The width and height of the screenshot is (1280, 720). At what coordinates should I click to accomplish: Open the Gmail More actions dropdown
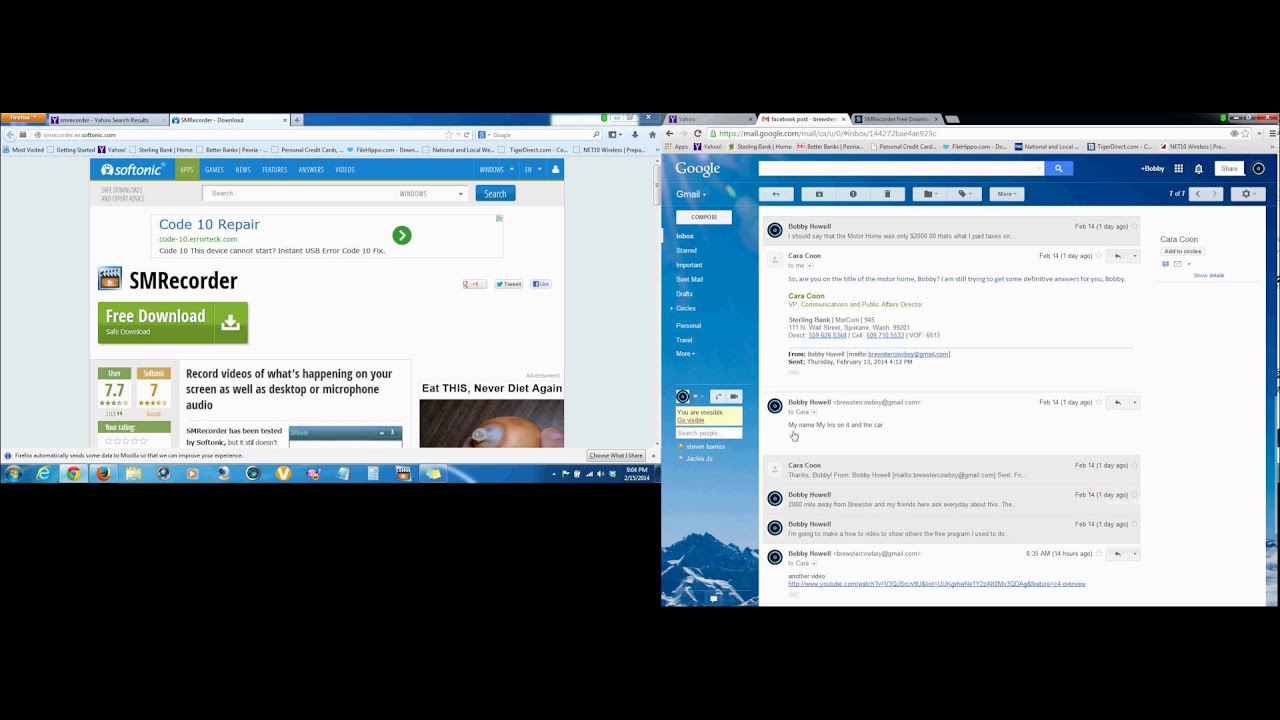pyautogui.click(x=1006, y=194)
